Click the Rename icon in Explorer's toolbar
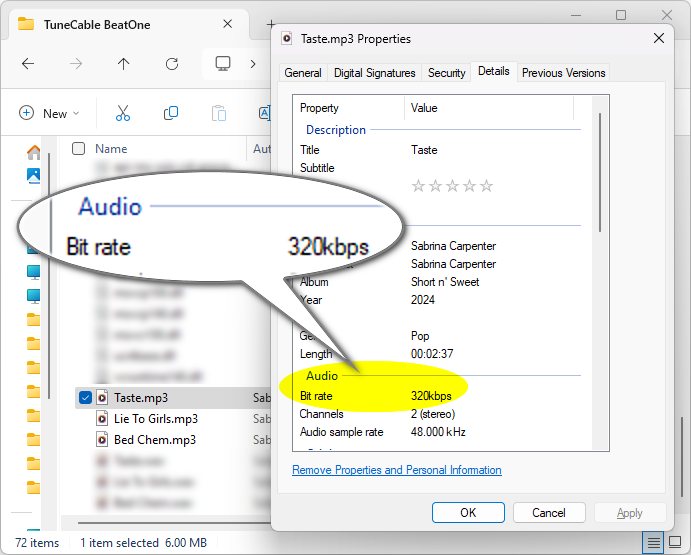The width and height of the screenshot is (691, 555). pos(264,113)
